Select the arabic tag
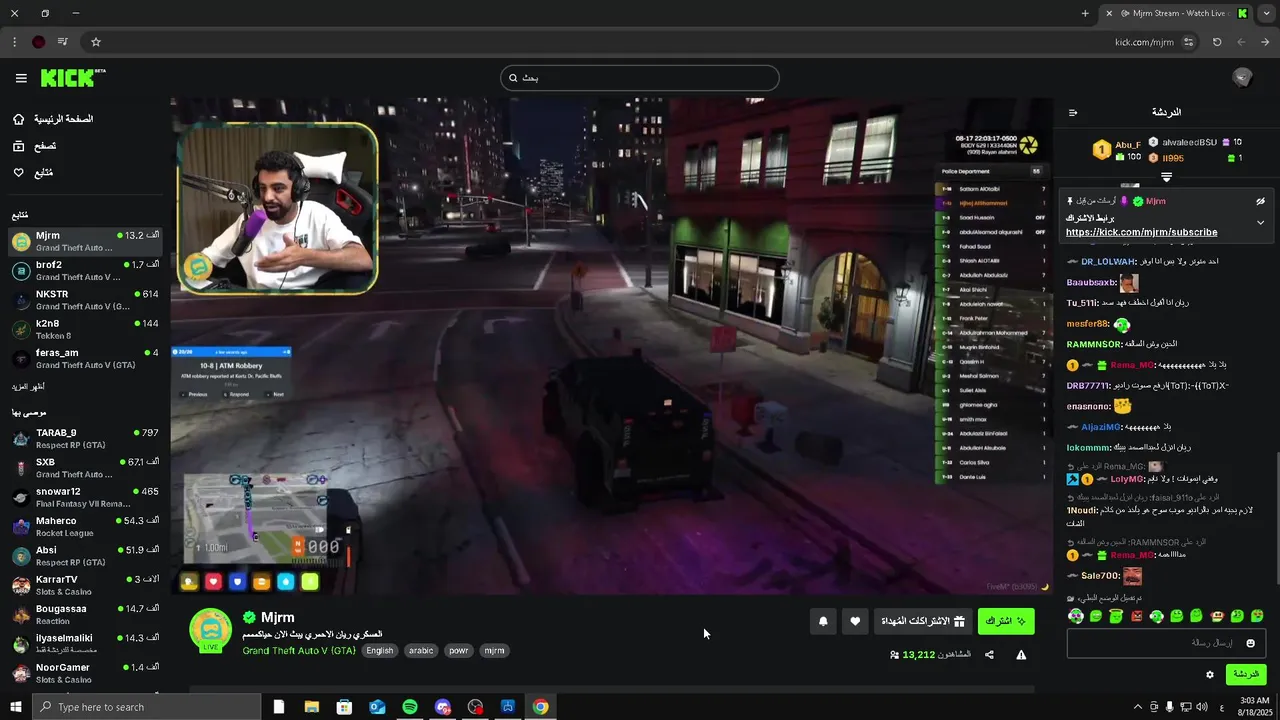 (421, 650)
